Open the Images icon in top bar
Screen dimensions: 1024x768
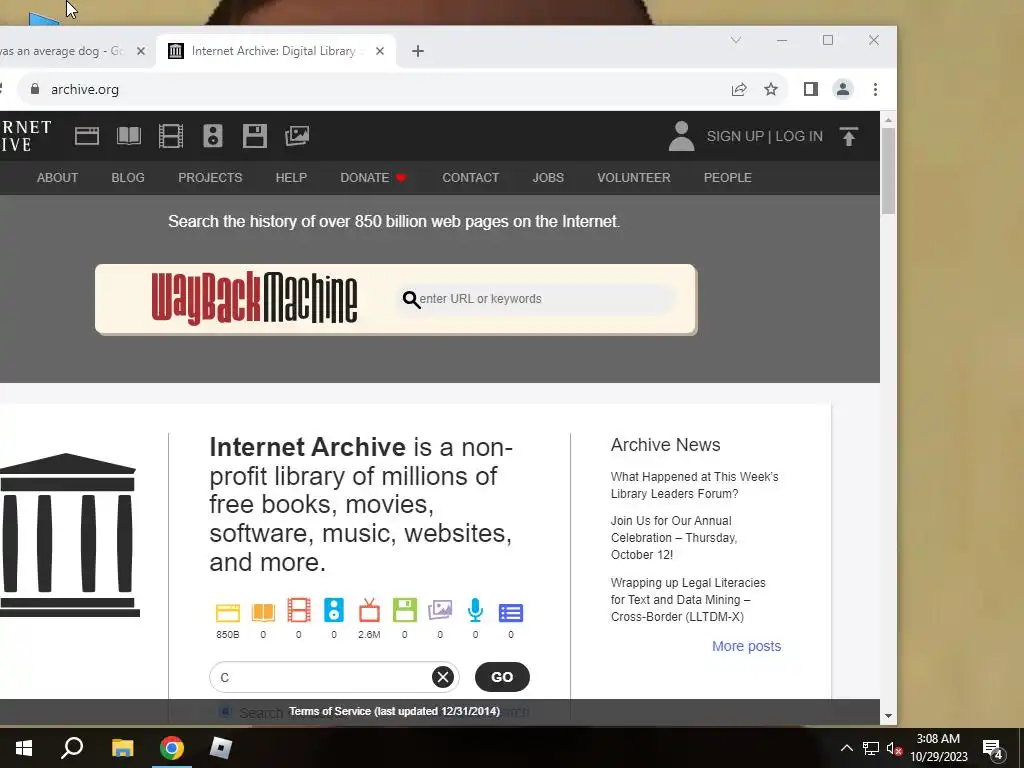[297, 136]
